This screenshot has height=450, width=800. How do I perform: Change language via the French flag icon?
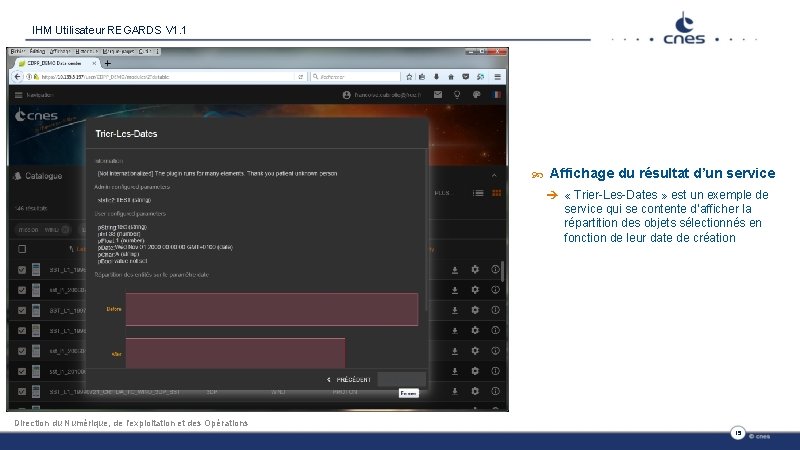tap(496, 94)
